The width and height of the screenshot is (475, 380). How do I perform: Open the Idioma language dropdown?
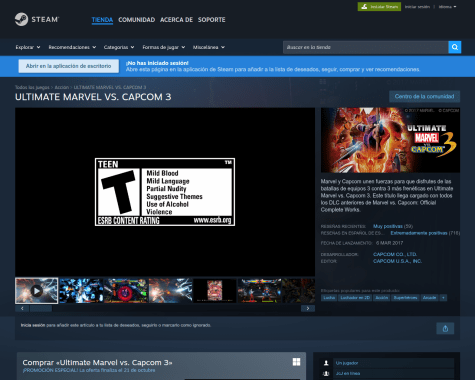pos(447,7)
